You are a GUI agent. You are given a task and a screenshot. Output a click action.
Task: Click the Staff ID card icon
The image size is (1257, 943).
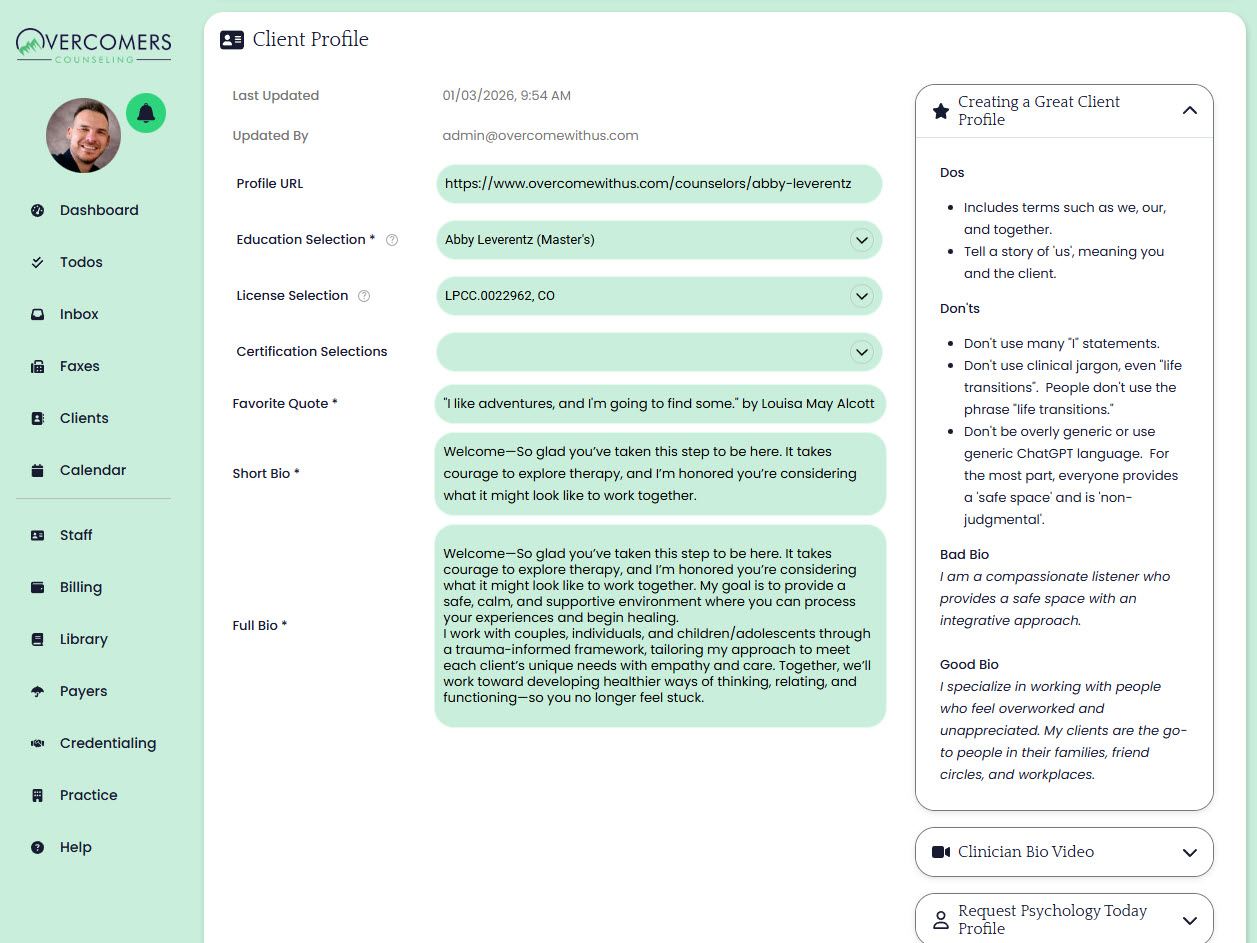coord(38,535)
